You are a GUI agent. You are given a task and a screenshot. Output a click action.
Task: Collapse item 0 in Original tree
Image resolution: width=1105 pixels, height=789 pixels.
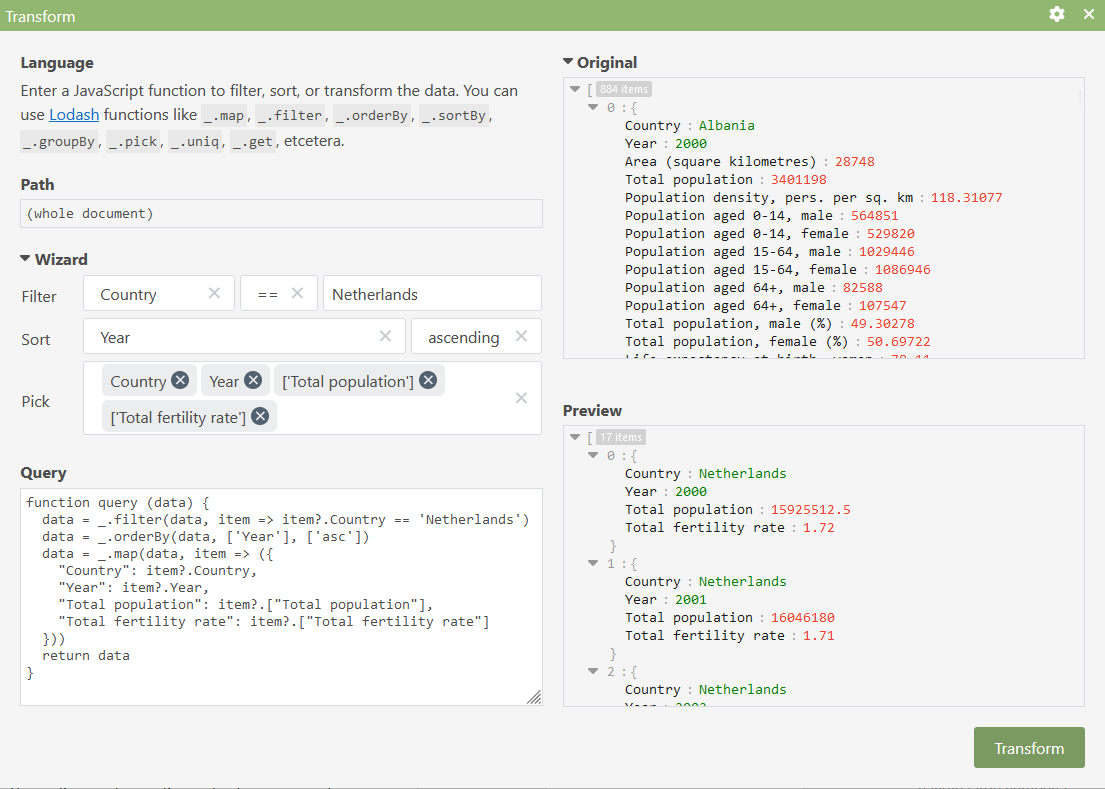click(x=593, y=107)
